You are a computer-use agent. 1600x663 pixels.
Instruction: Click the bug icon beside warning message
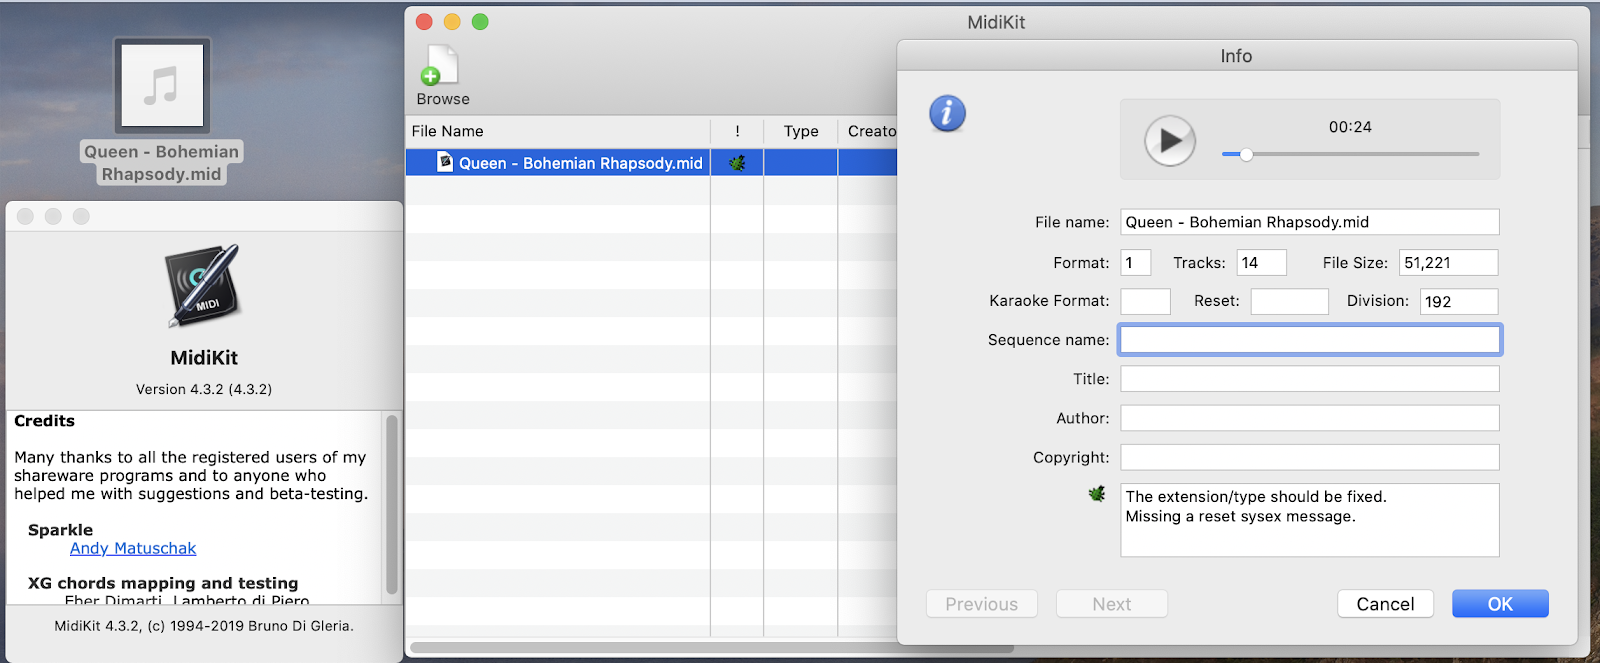[x=1097, y=494]
